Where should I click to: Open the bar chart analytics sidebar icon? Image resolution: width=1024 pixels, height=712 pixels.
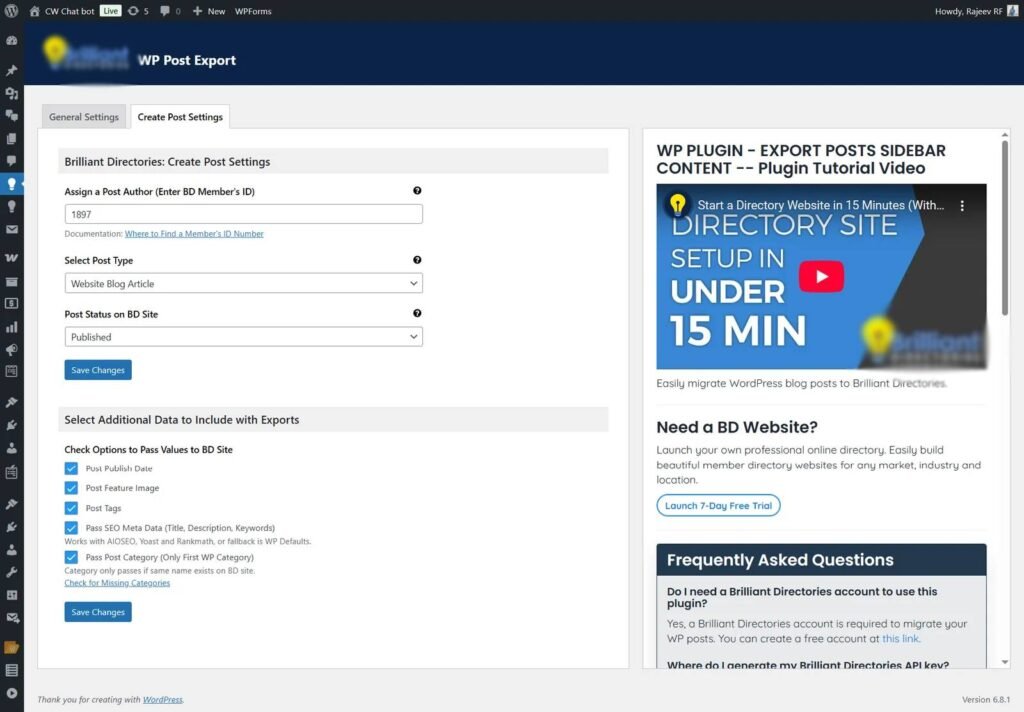coord(11,327)
